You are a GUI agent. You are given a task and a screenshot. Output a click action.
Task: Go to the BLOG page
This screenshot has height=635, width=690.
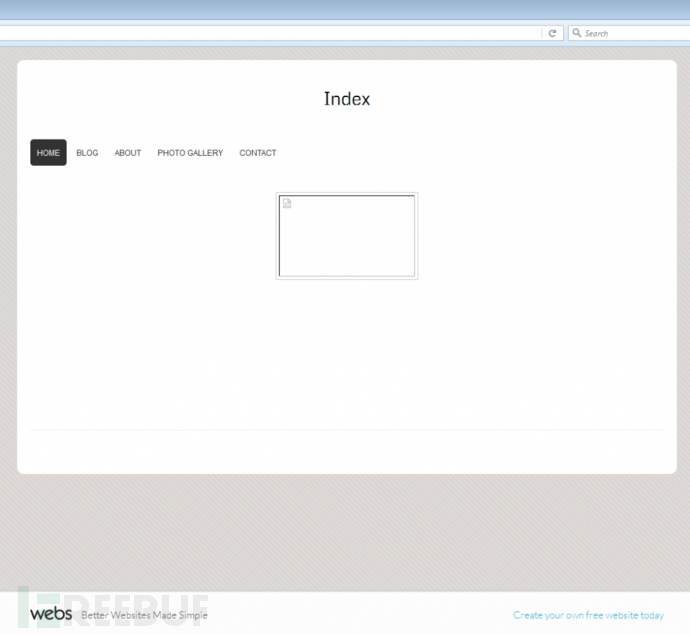[87, 153]
